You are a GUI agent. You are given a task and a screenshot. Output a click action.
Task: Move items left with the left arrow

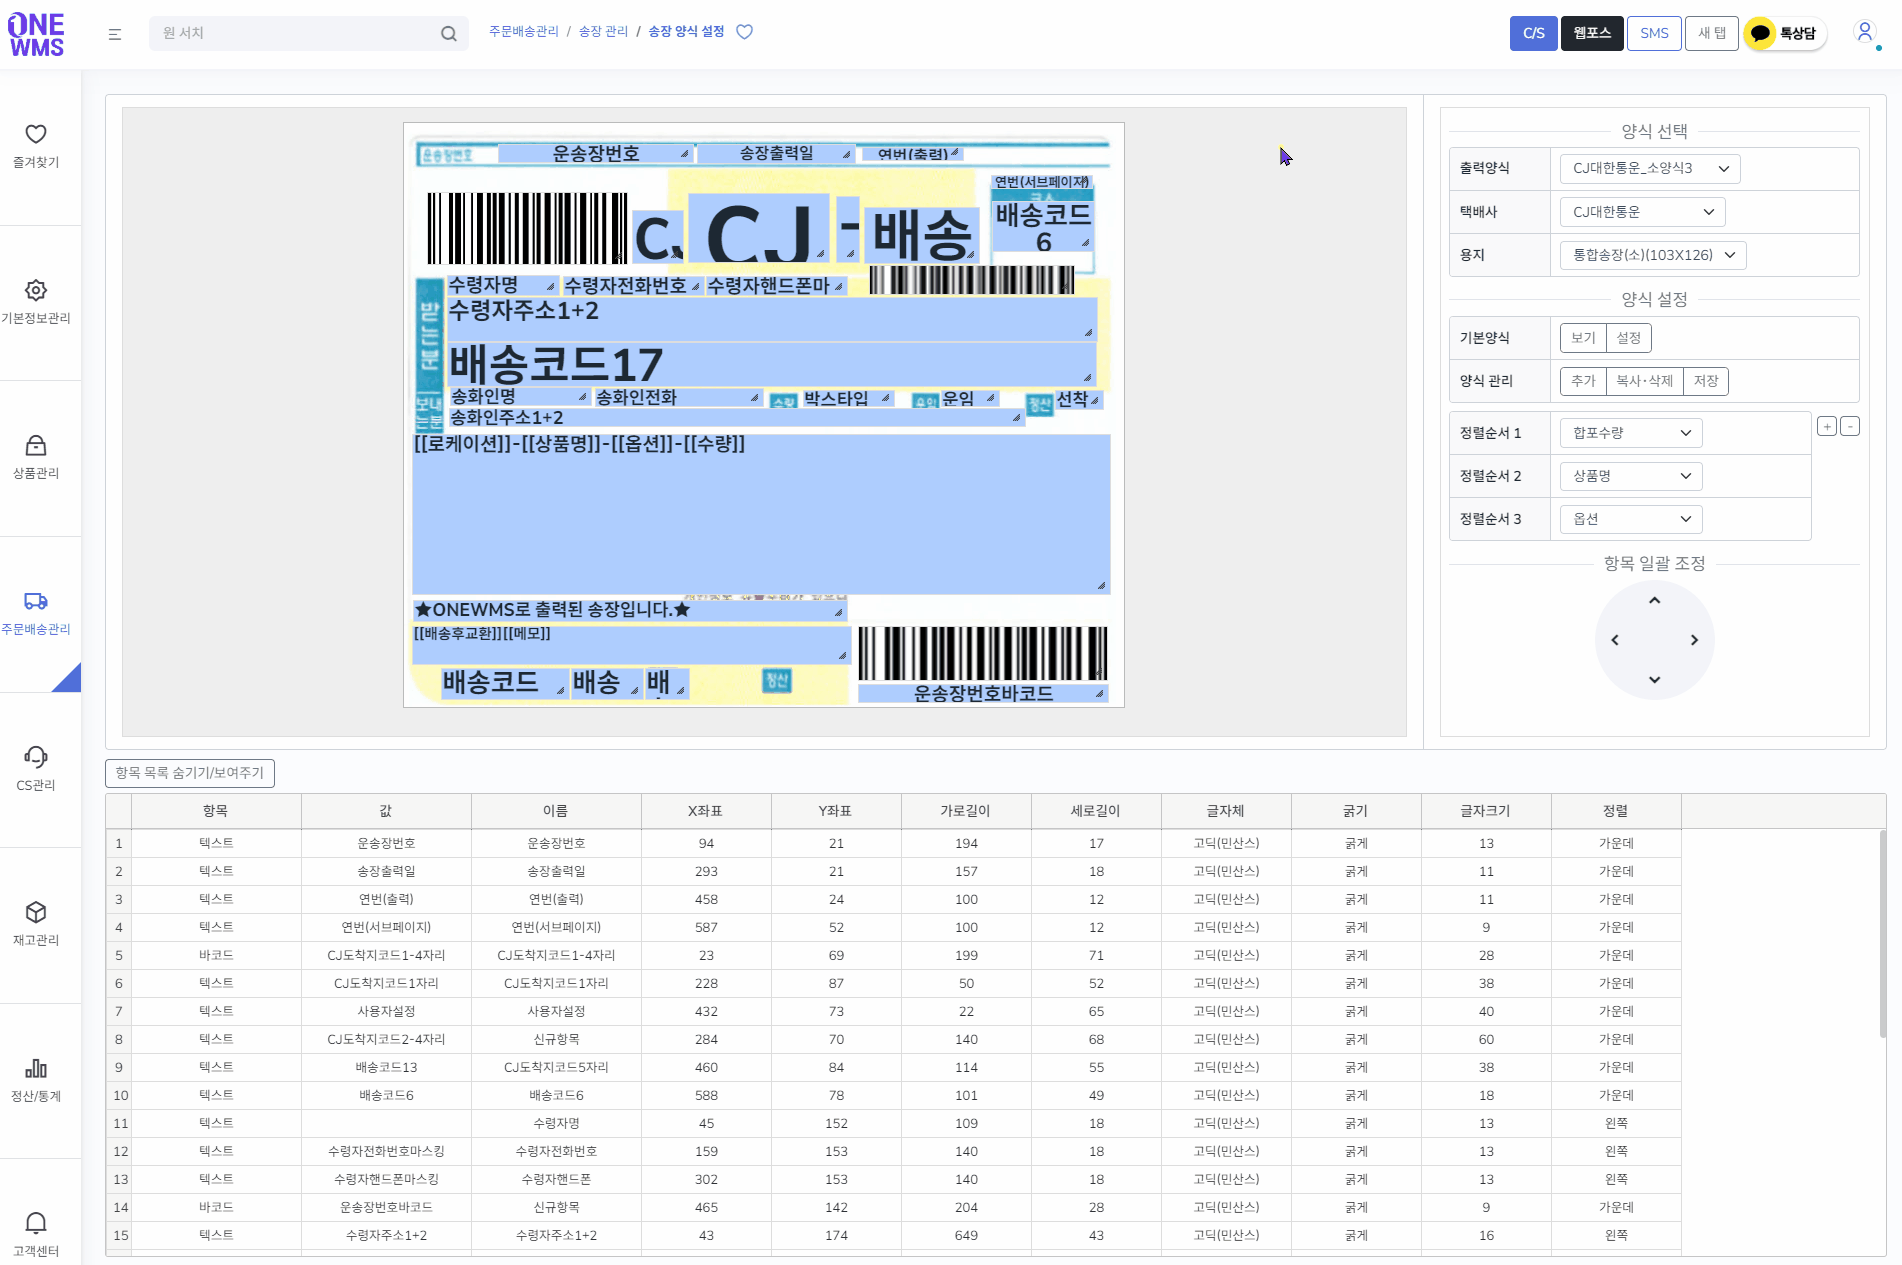click(1614, 640)
